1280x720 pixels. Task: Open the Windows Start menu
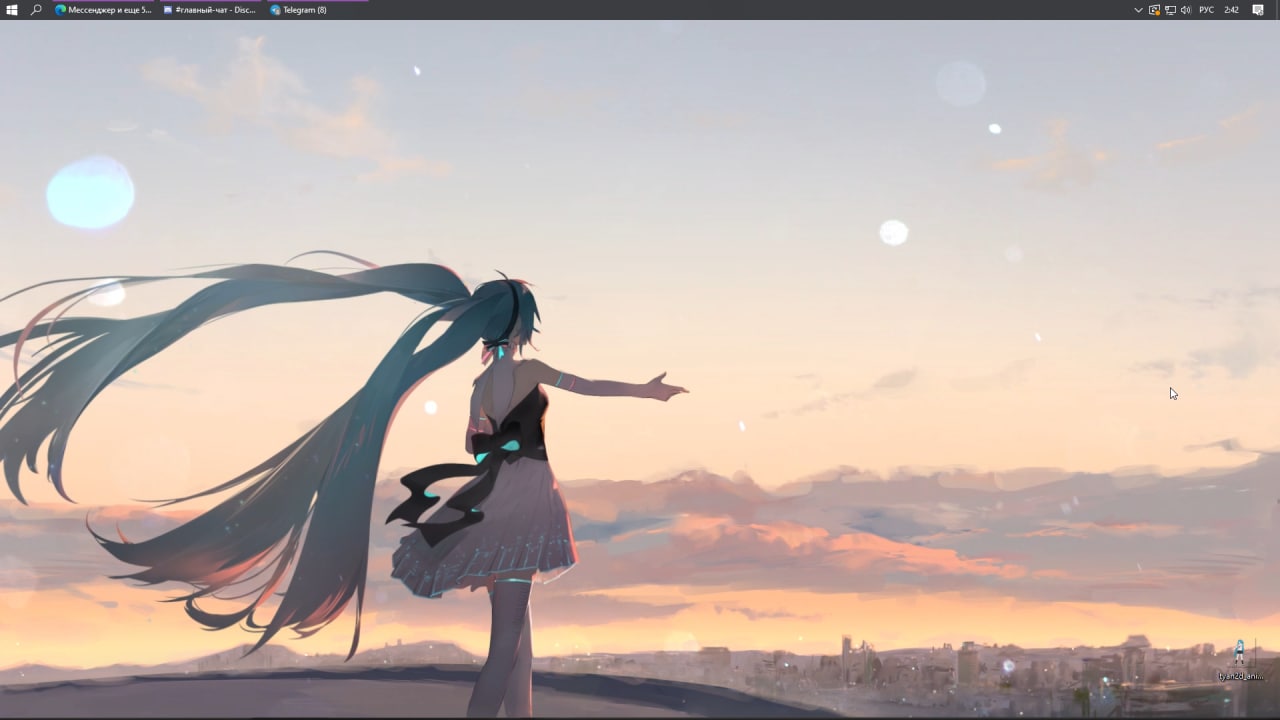[12, 10]
